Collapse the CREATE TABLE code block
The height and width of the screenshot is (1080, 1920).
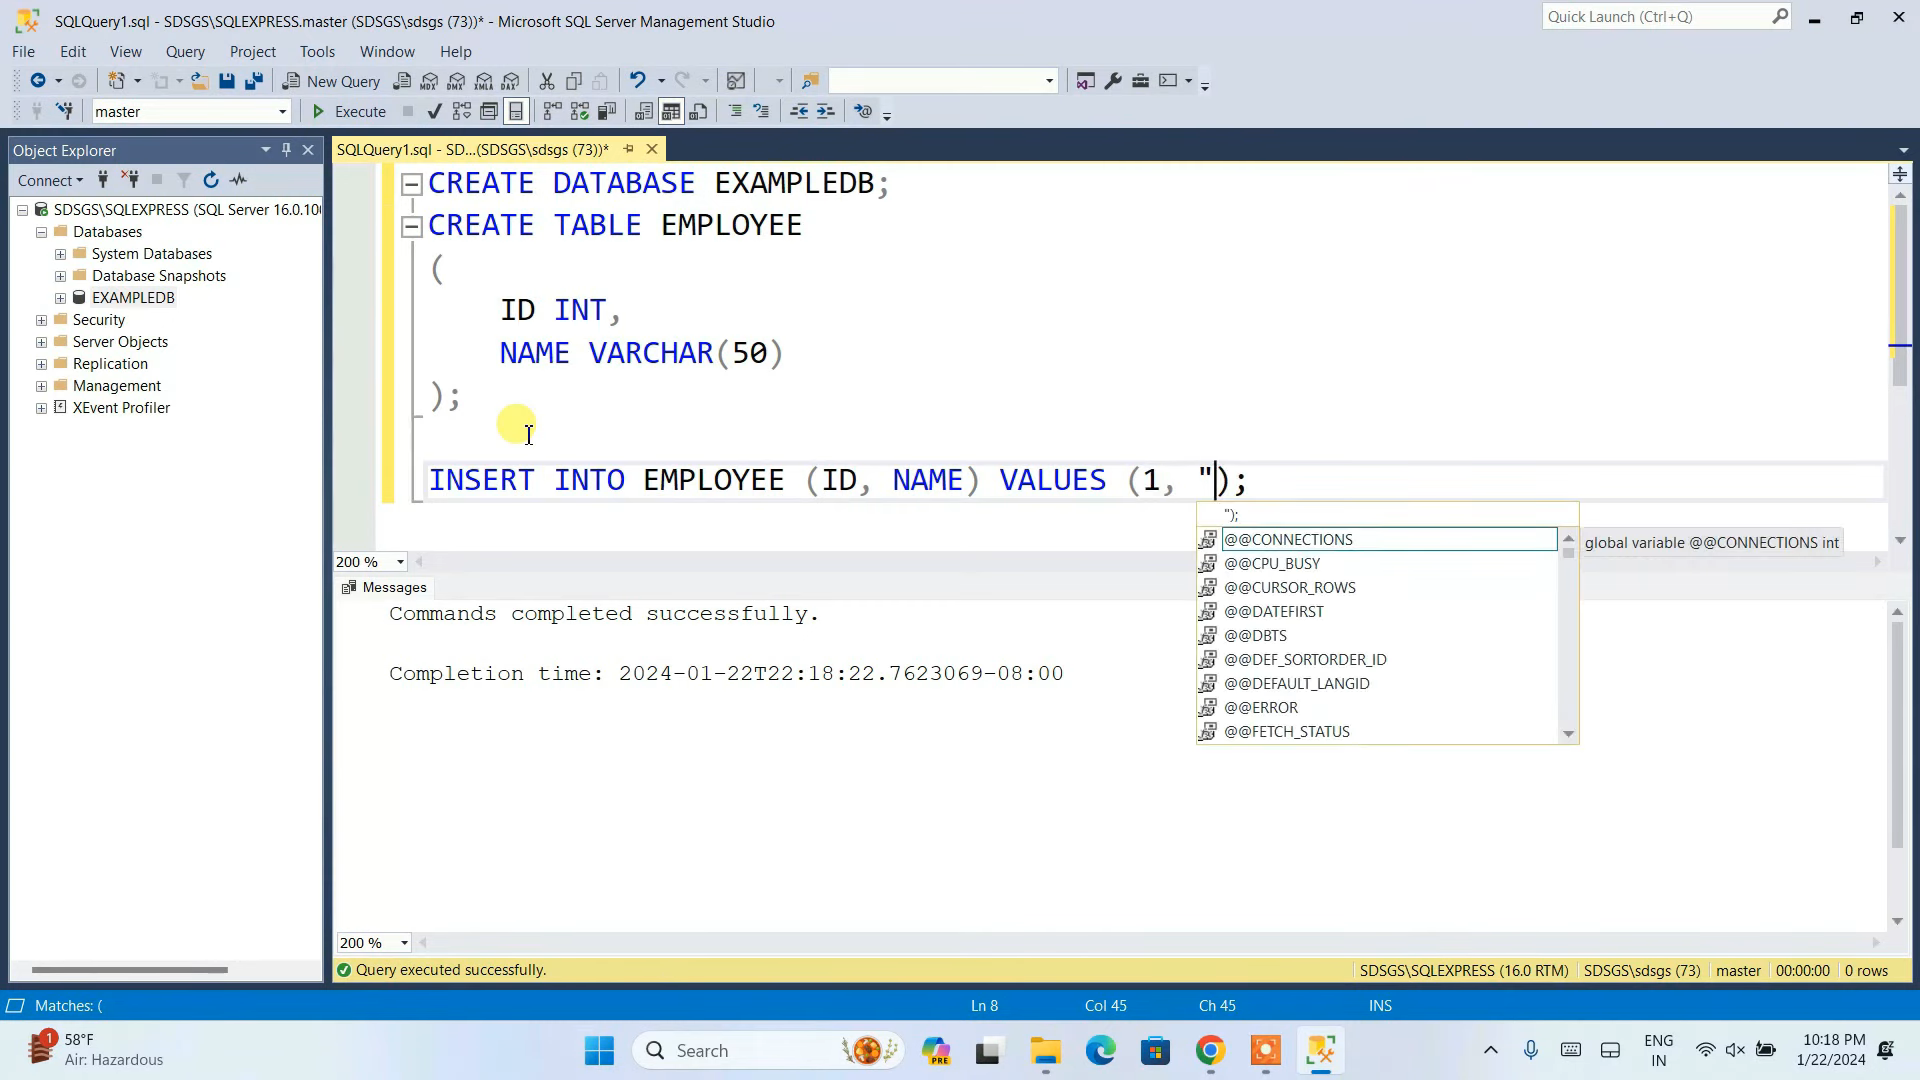click(411, 226)
